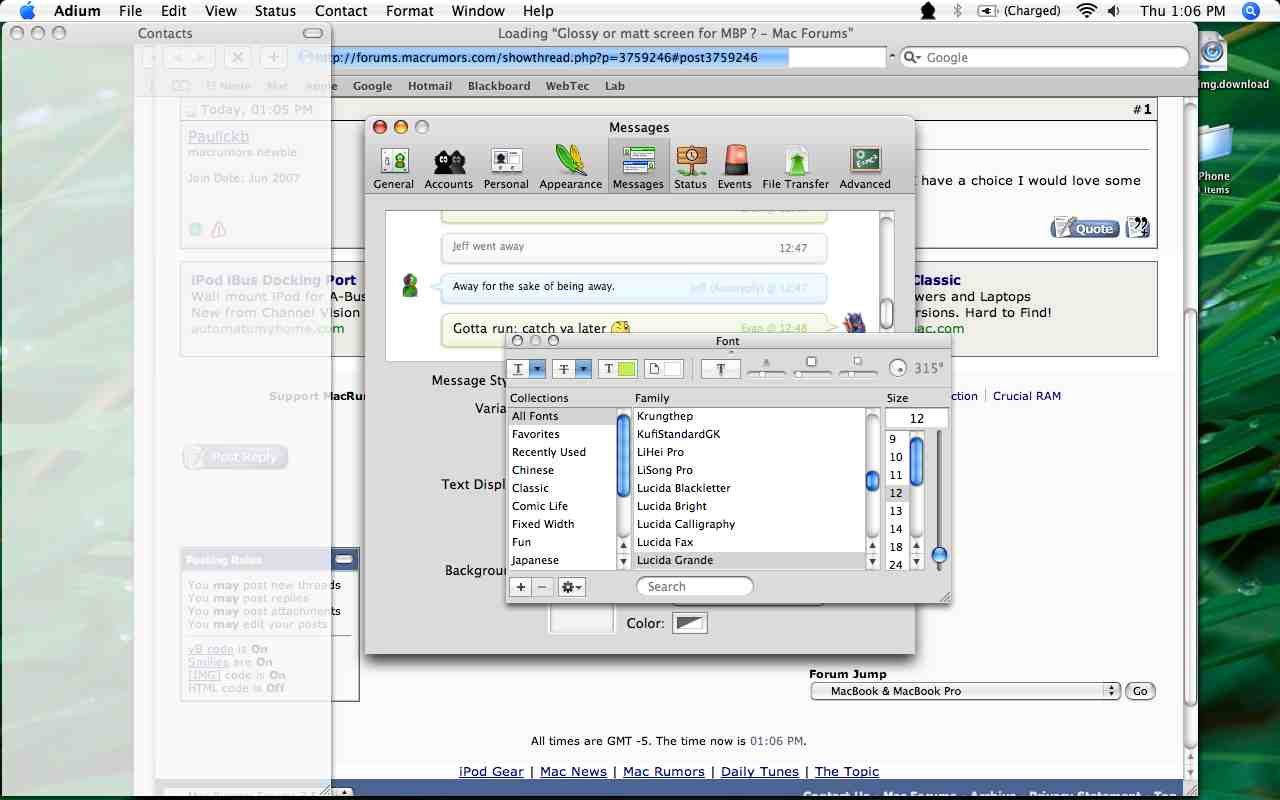
Task: Click the document color button in Font panel
Action: (663, 369)
